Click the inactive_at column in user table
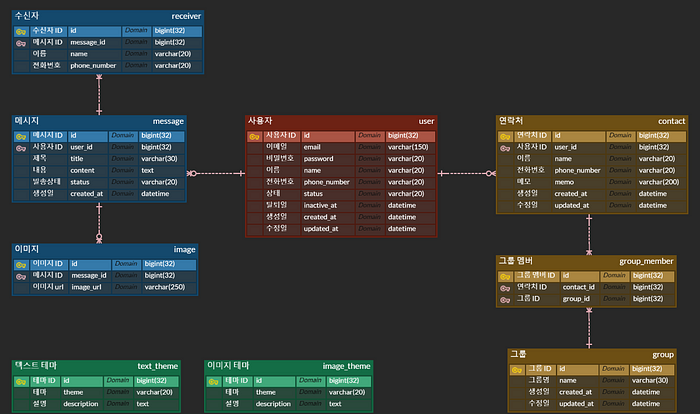This screenshot has height=414, width=700. tap(320, 205)
